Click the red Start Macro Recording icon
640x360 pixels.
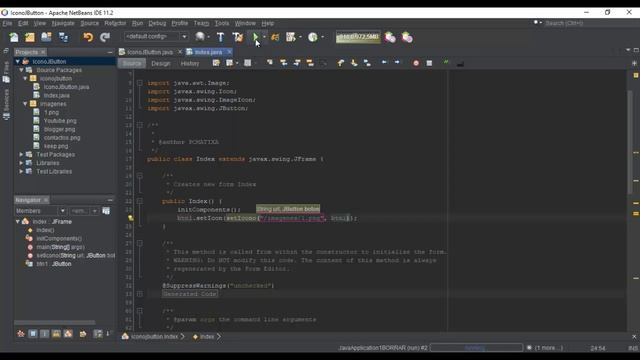416,63
